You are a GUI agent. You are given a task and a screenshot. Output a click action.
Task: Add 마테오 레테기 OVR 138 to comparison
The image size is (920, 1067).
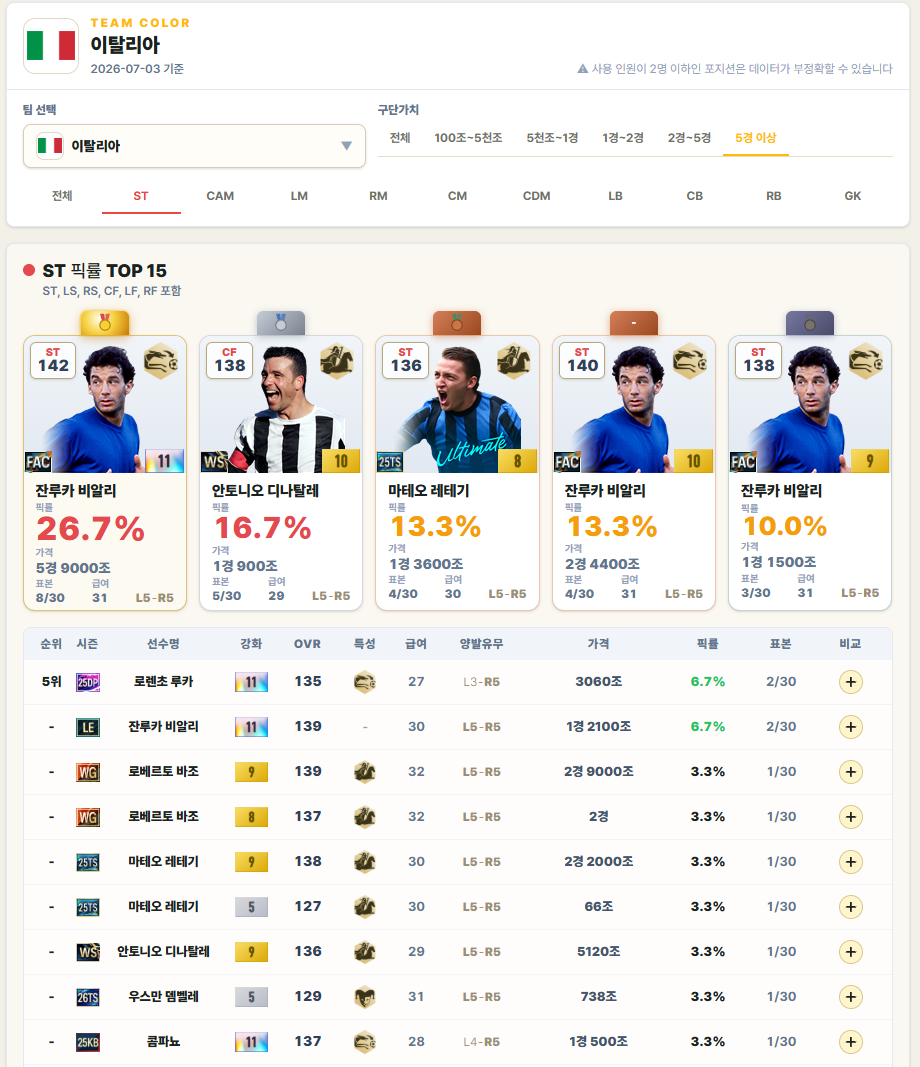[851, 861]
